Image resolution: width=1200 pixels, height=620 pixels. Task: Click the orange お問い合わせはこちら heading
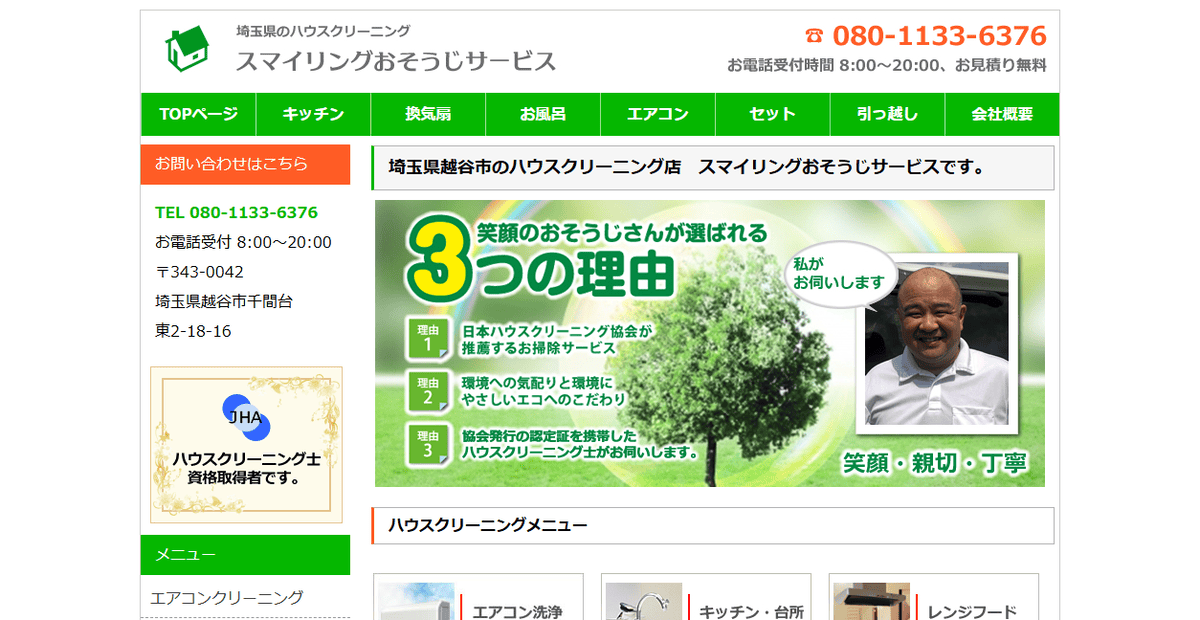tap(245, 164)
